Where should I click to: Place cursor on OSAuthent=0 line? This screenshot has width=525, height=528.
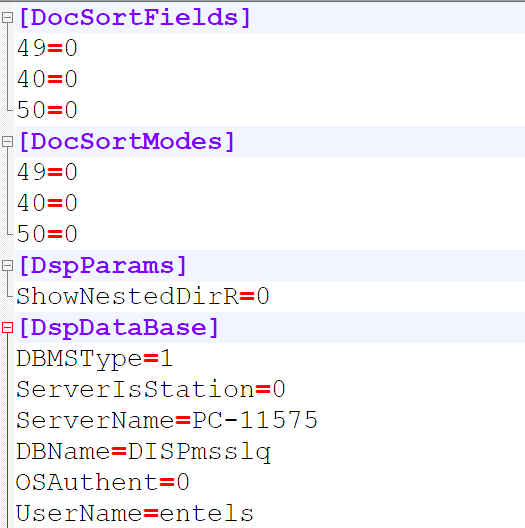102,482
